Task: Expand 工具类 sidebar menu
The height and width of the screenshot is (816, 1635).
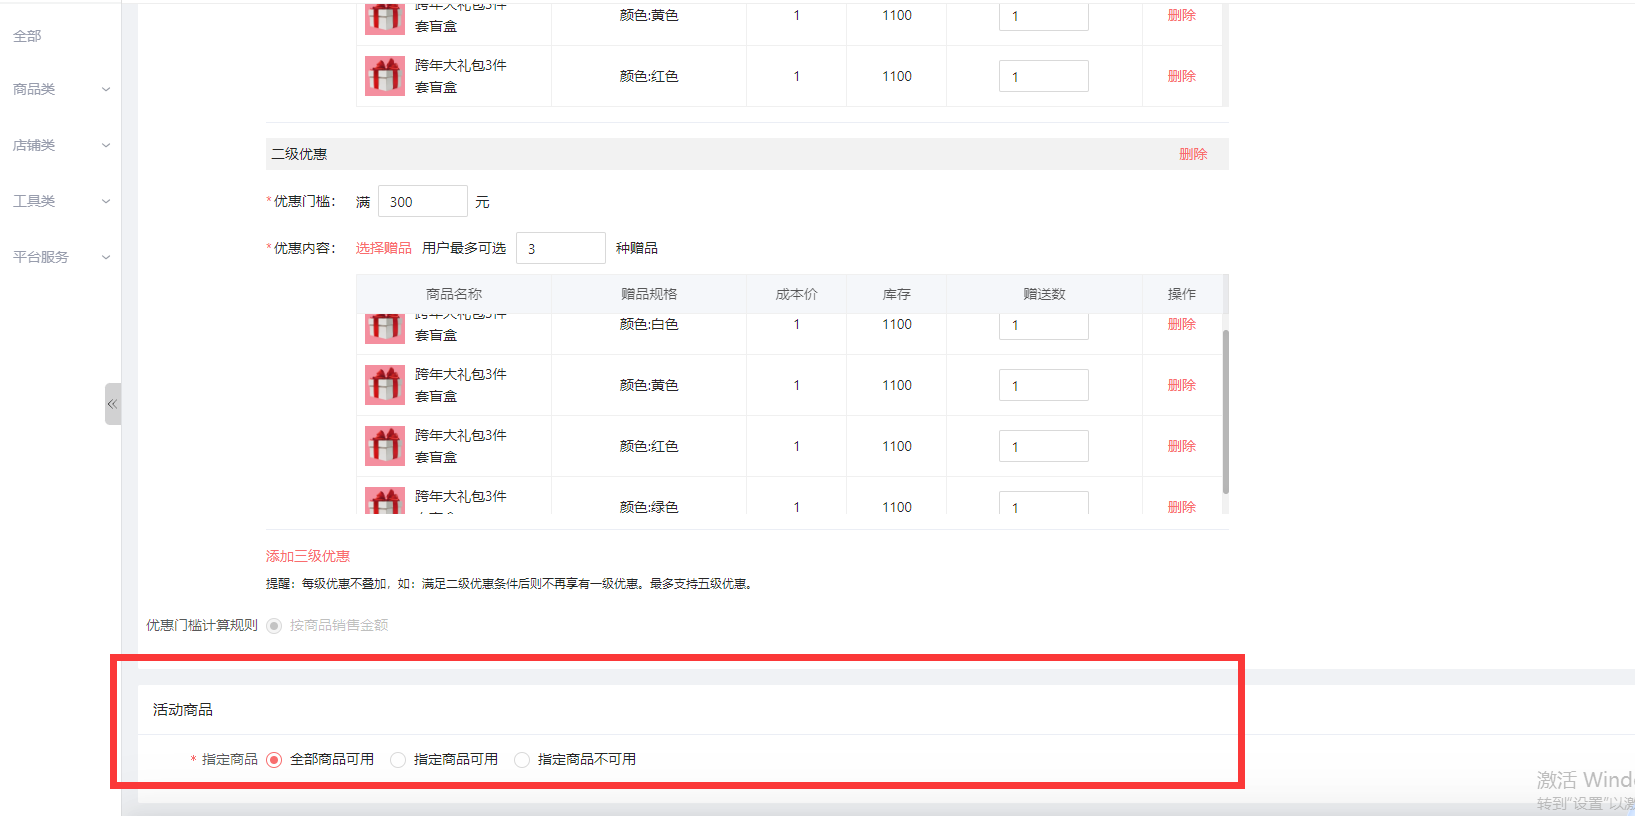Action: 60,201
